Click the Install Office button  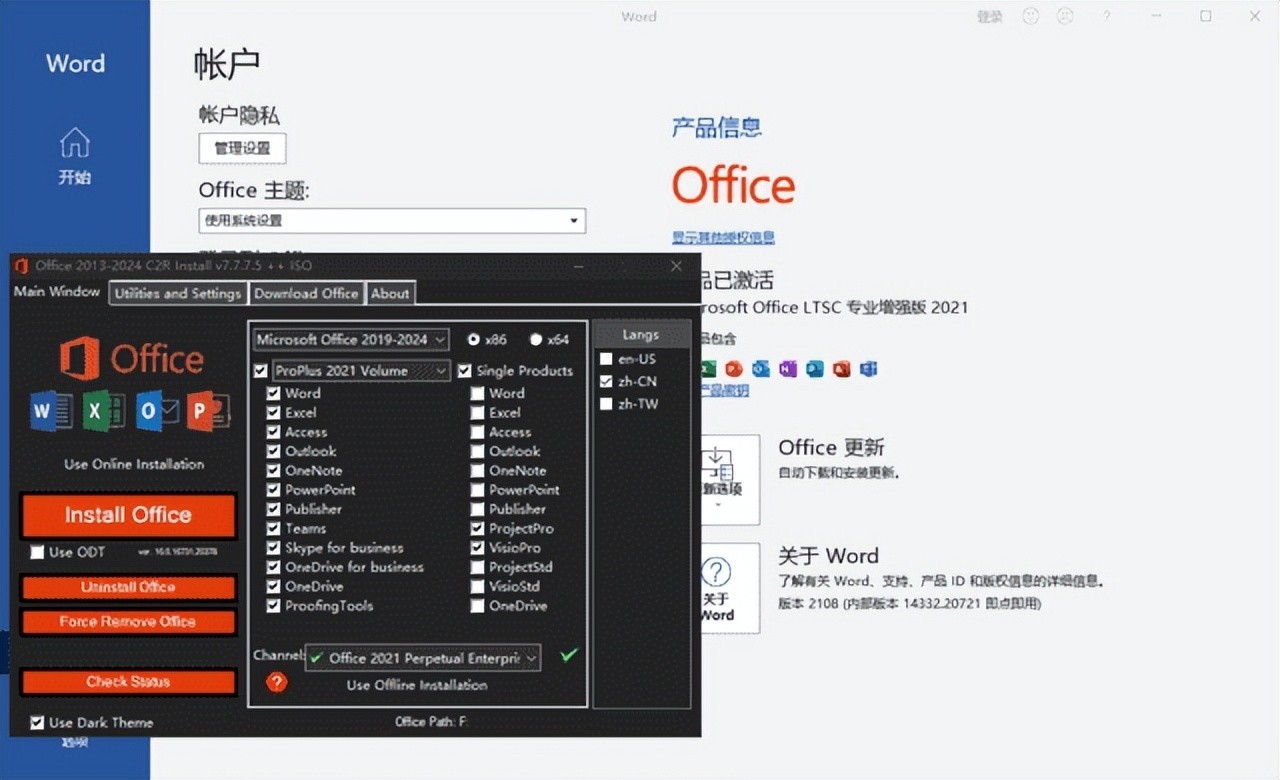click(128, 514)
